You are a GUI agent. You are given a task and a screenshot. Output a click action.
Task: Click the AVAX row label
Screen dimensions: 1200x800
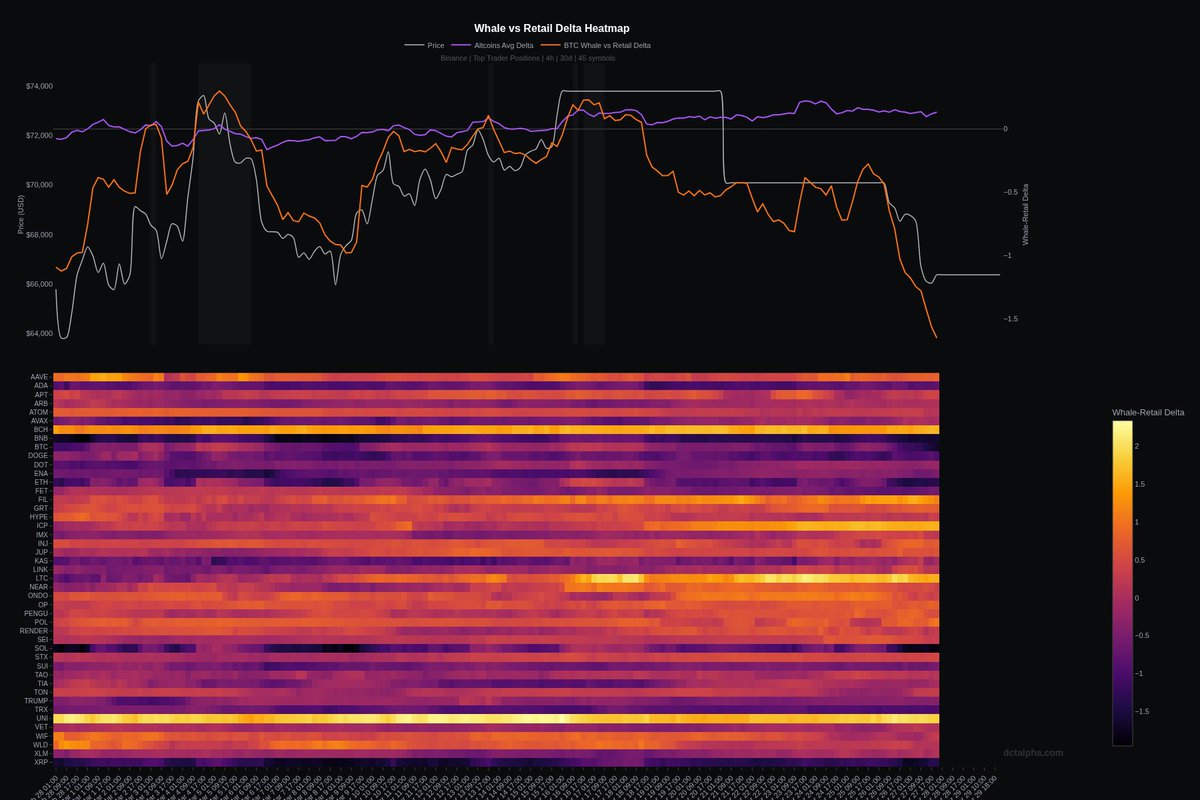(x=39, y=420)
